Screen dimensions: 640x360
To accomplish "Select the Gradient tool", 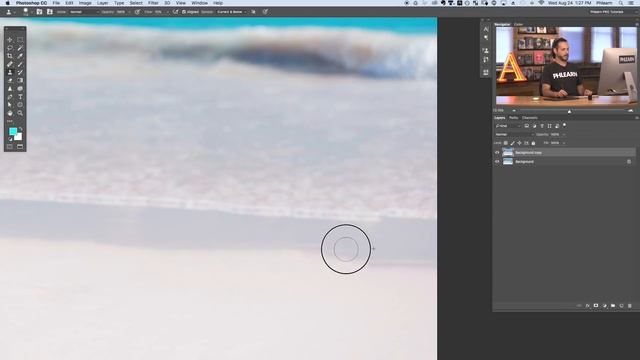I will pos(20,80).
